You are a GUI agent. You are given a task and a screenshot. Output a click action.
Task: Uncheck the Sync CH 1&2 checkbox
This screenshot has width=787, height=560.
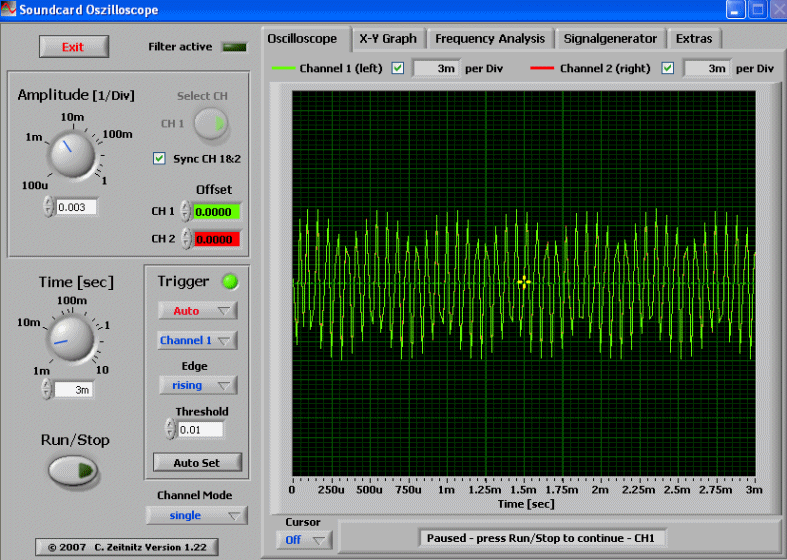click(x=159, y=159)
